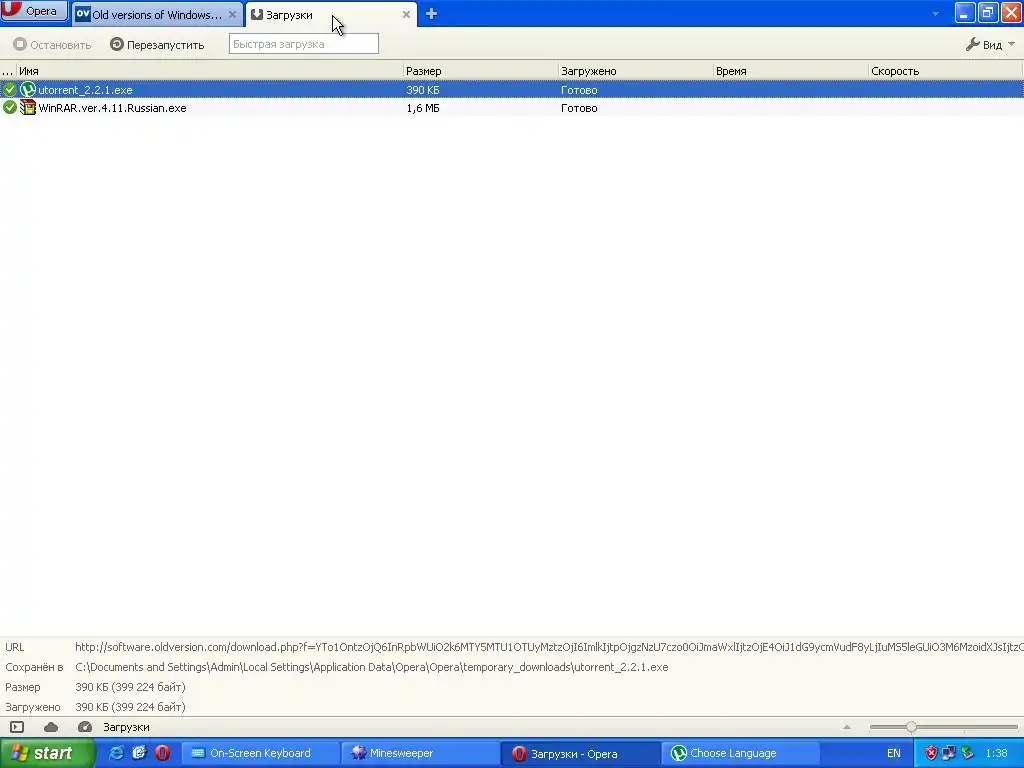This screenshot has height=768, width=1024.
Task: Switch to On-Screen Keyboard taskbar button
Action: click(260, 753)
